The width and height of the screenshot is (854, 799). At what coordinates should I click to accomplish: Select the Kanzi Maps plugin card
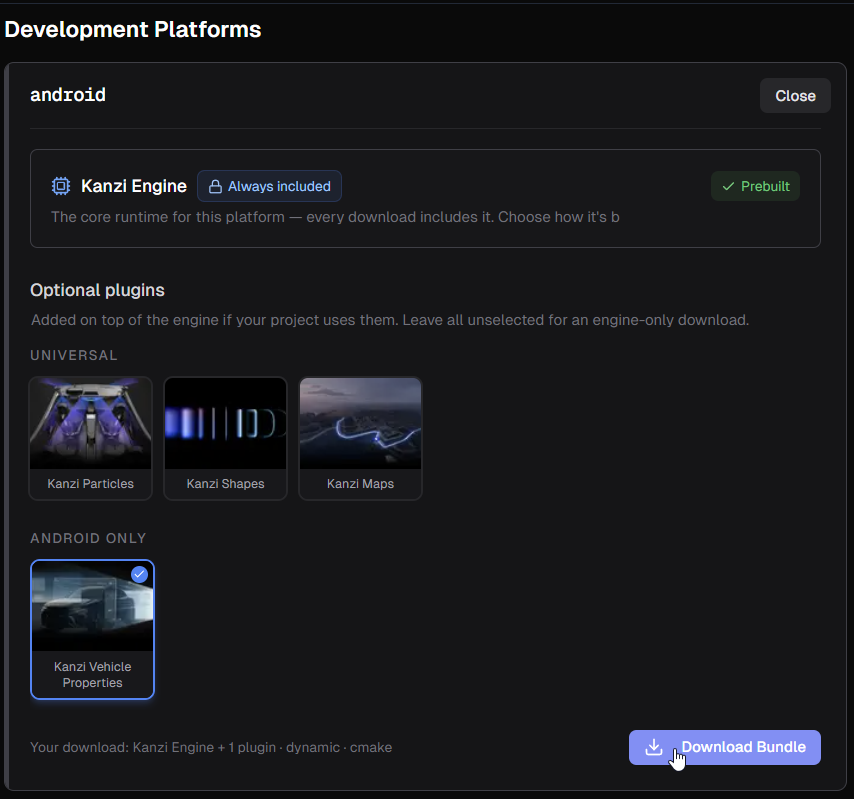360,438
